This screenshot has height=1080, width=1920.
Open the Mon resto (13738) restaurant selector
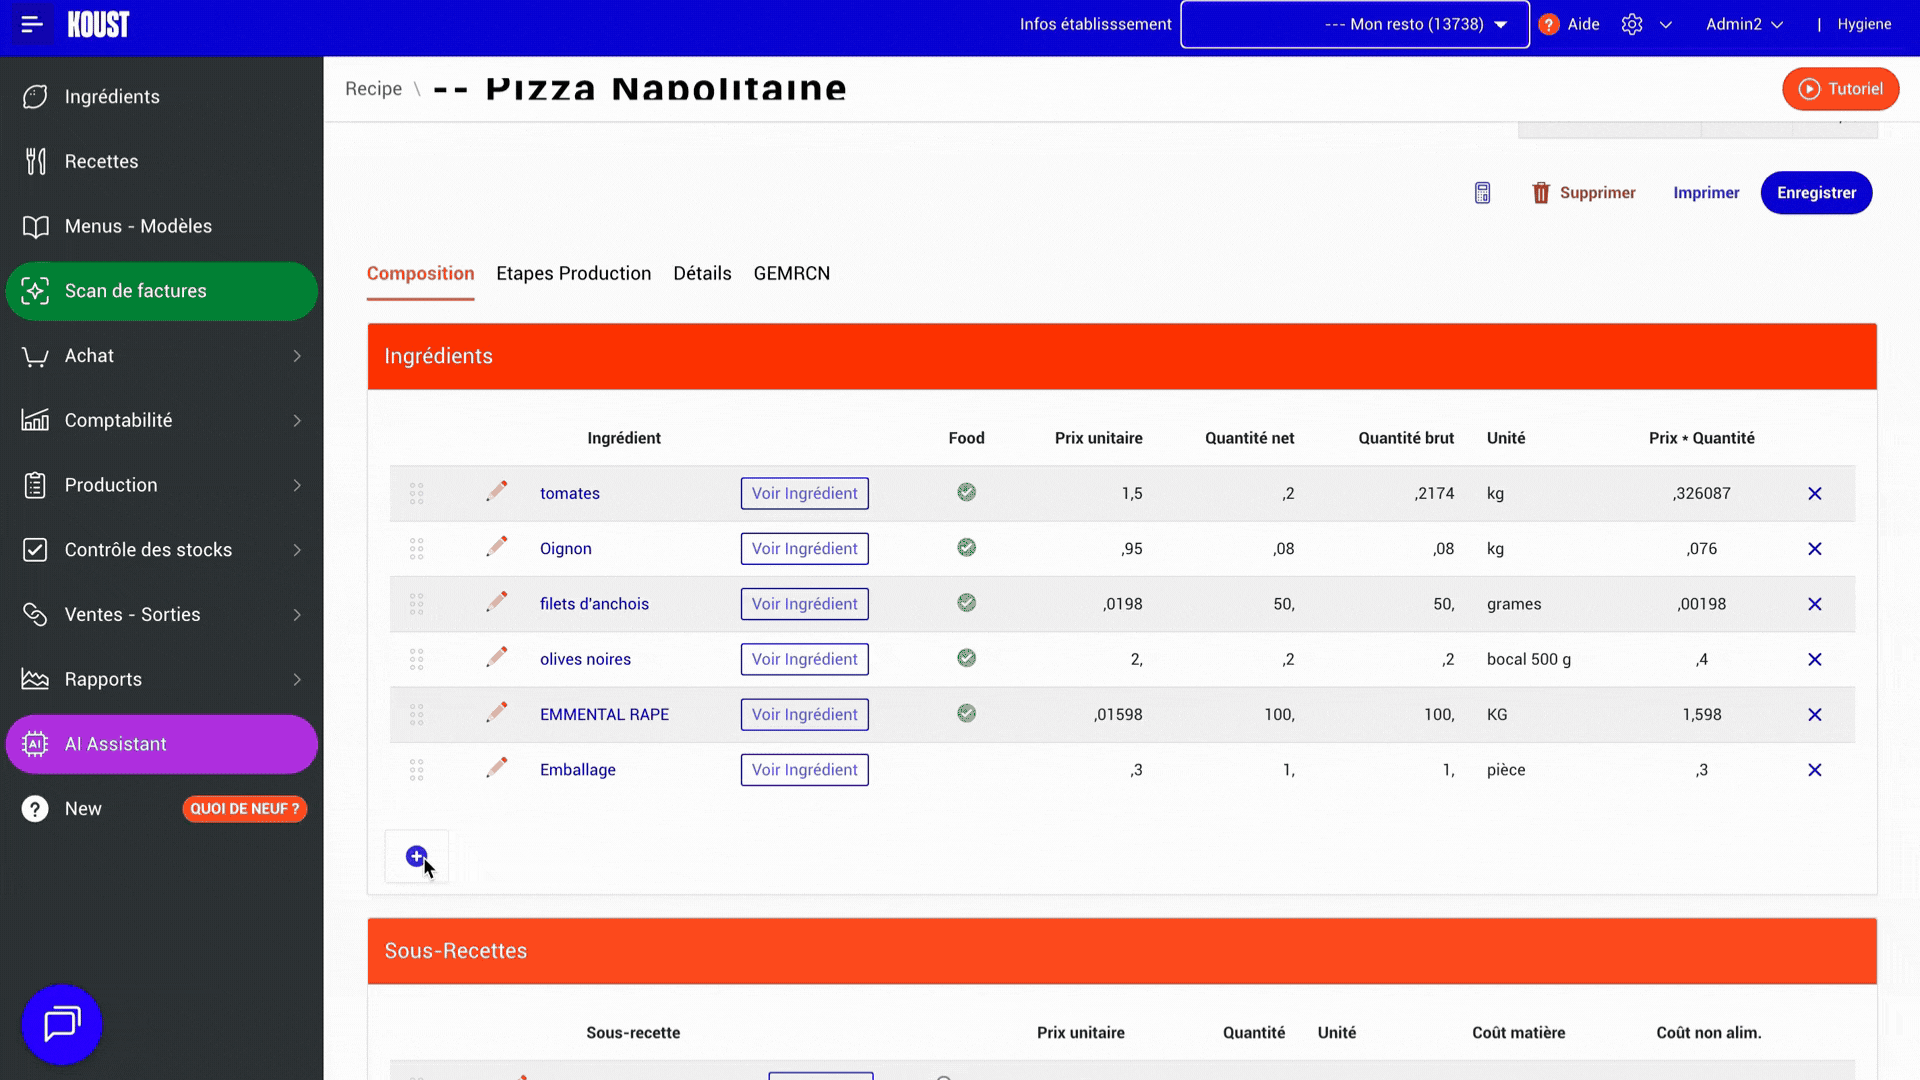[1354, 24]
